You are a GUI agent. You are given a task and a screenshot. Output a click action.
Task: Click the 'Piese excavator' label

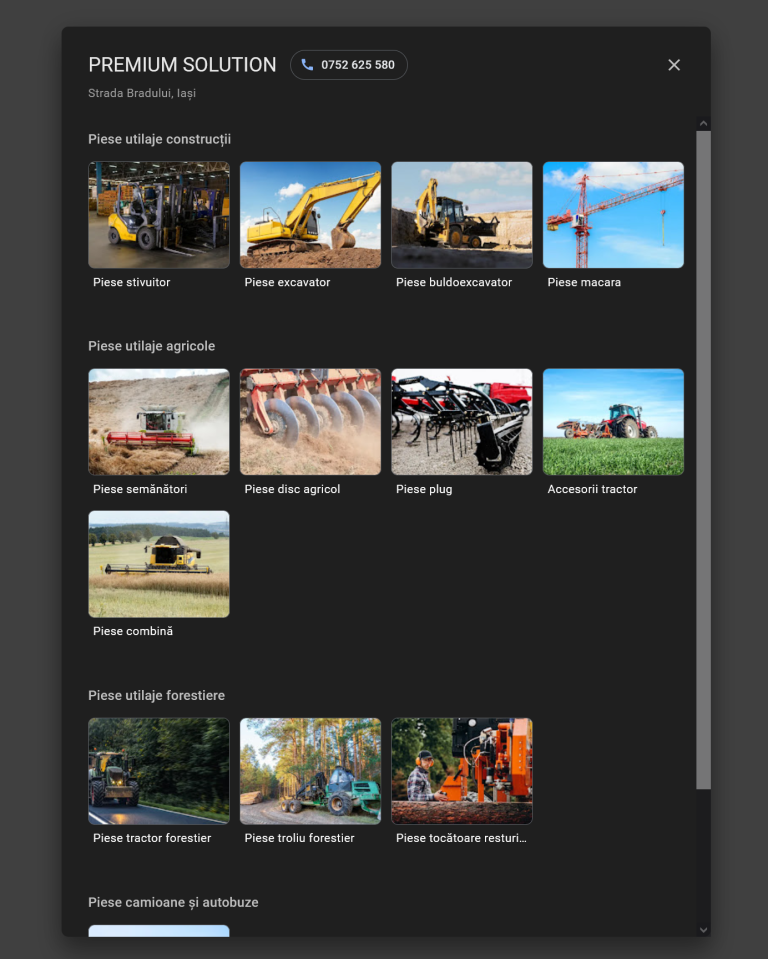(x=287, y=282)
